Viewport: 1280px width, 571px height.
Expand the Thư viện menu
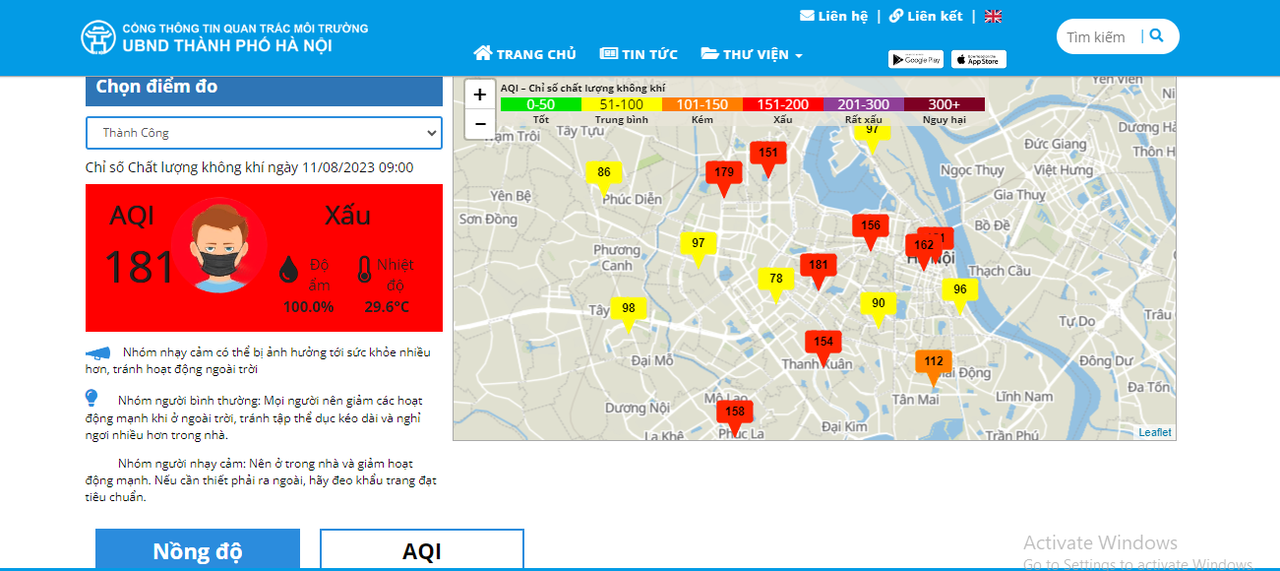pyautogui.click(x=751, y=54)
